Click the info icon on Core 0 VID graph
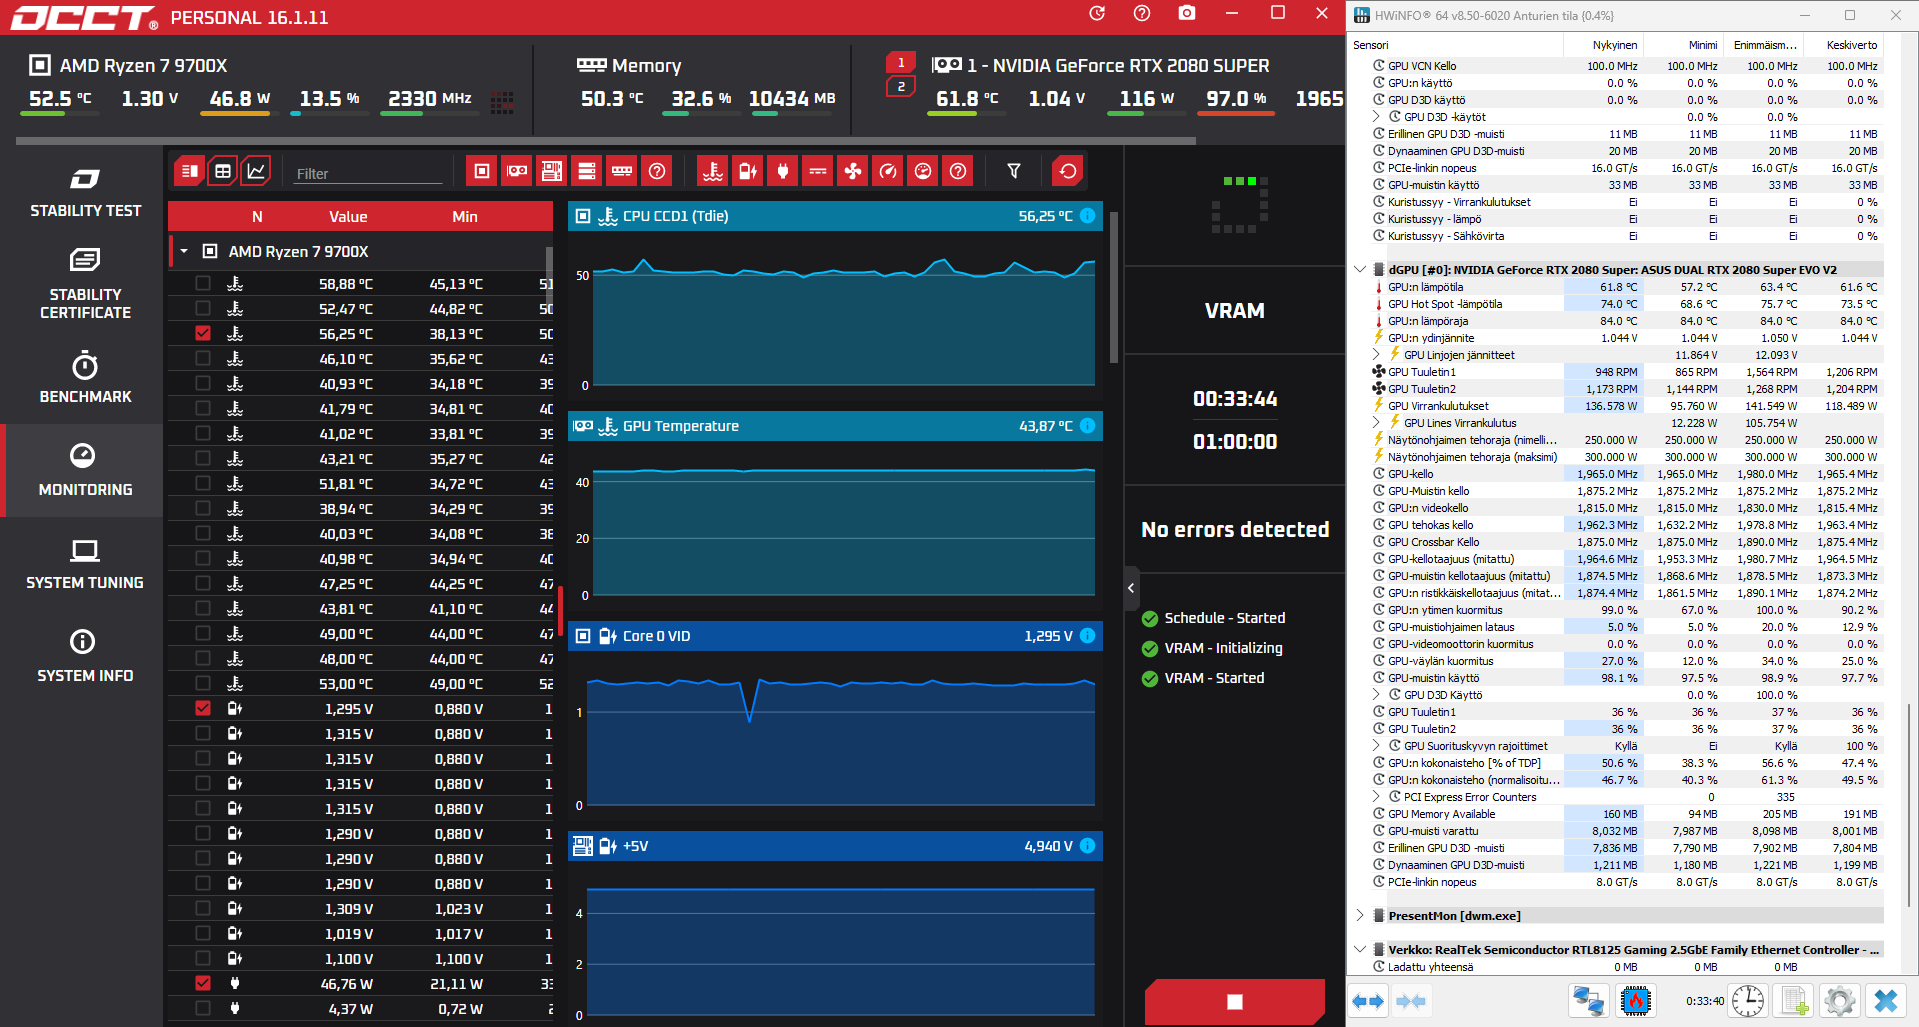Image resolution: width=1919 pixels, height=1027 pixels. point(1088,636)
